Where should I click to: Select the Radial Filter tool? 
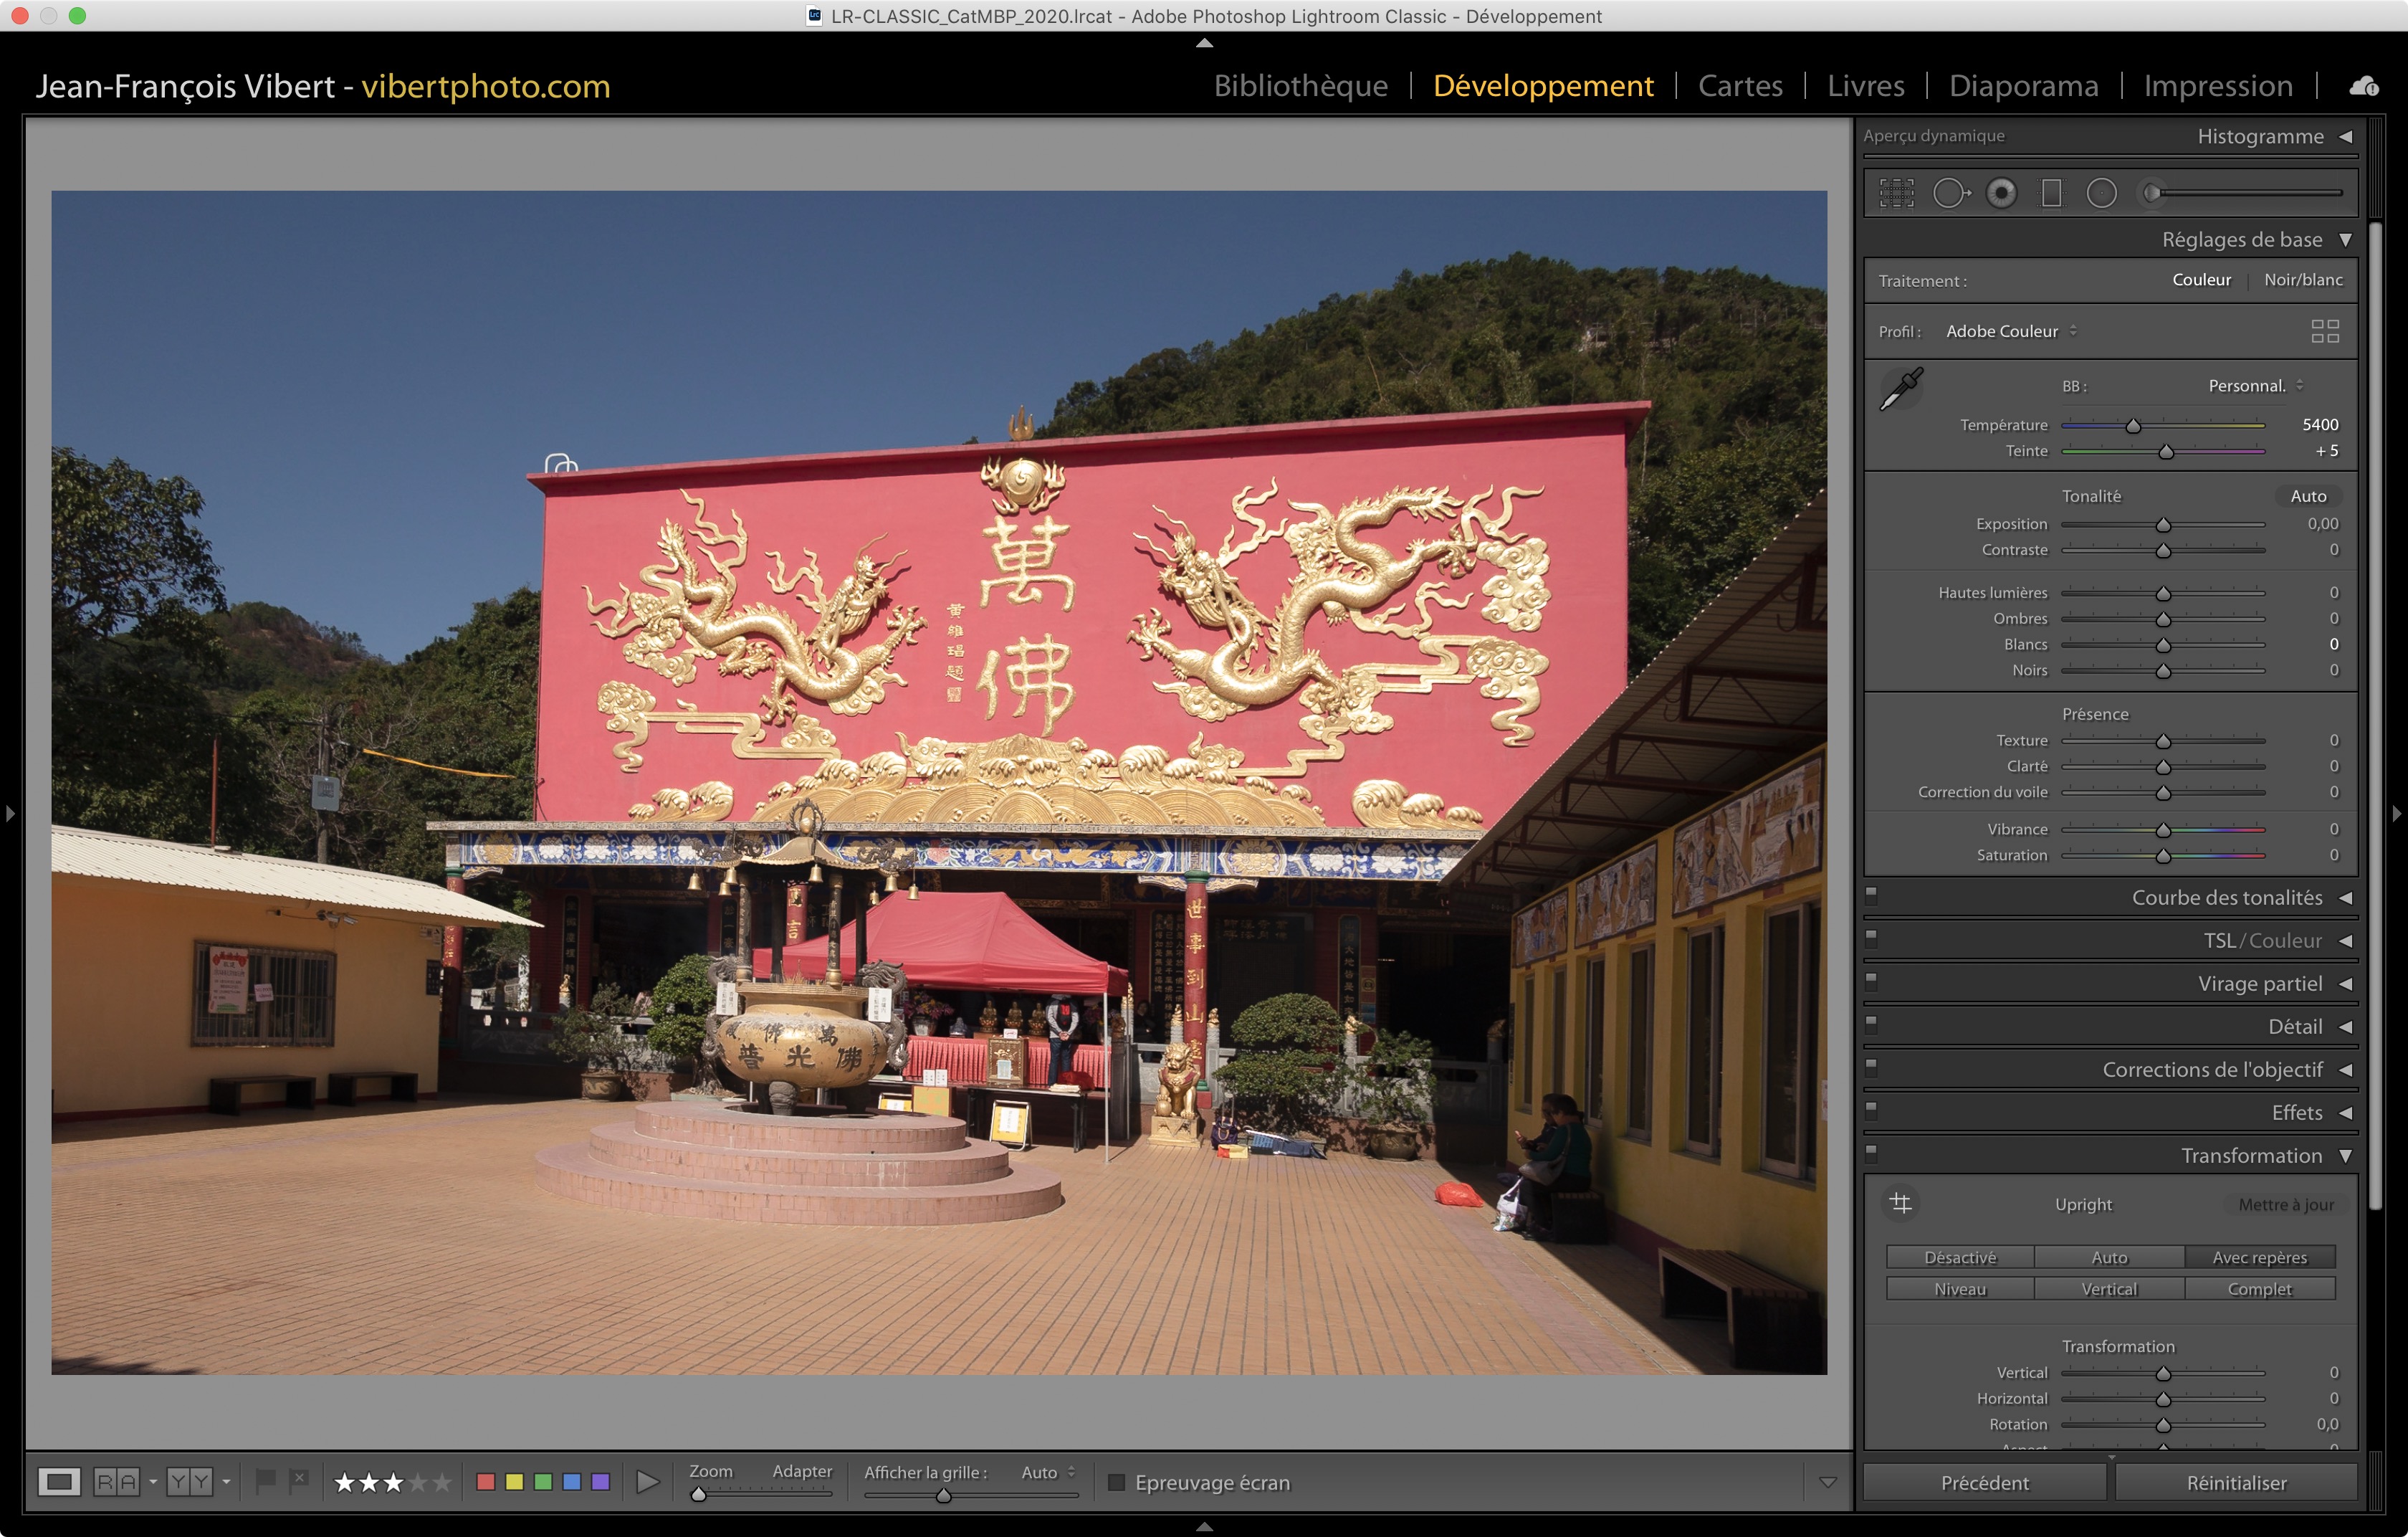coord(2101,193)
